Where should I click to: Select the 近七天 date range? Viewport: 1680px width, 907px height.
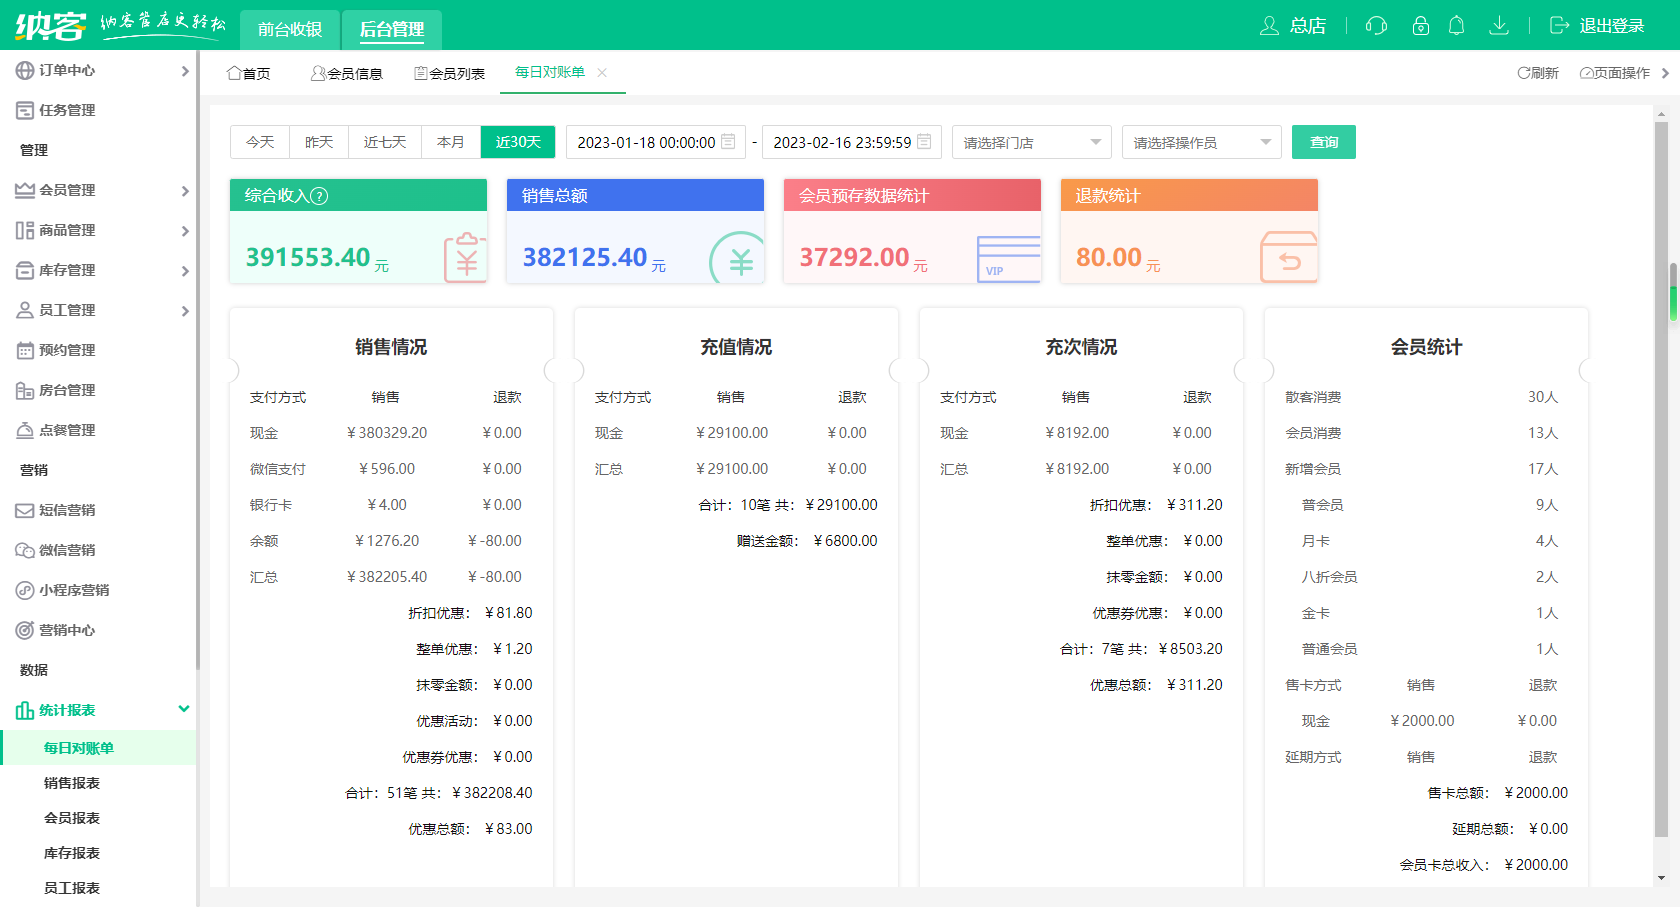tap(385, 142)
